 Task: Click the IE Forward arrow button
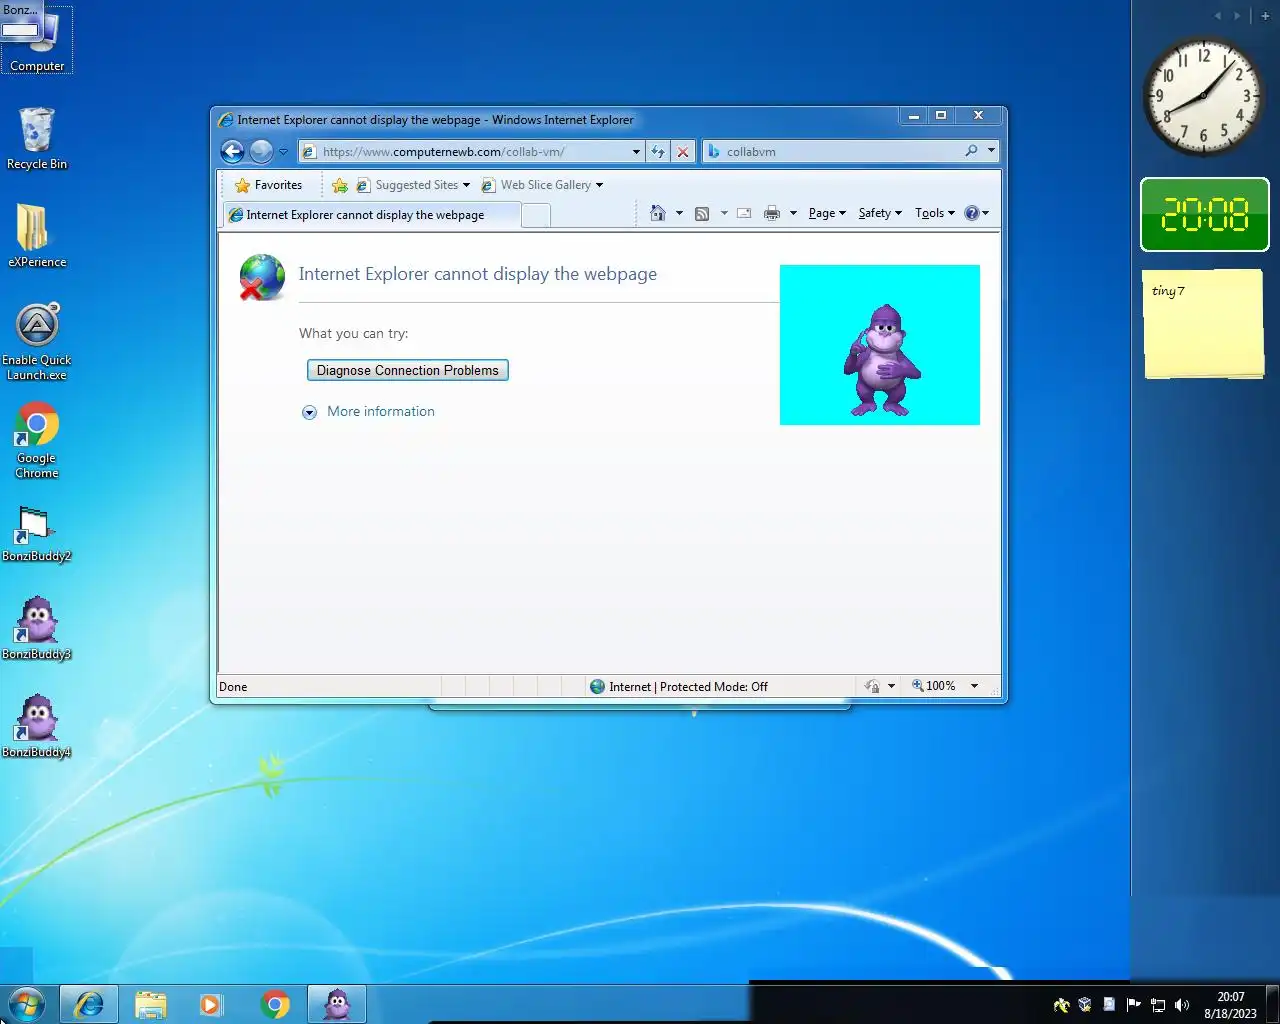coord(261,151)
